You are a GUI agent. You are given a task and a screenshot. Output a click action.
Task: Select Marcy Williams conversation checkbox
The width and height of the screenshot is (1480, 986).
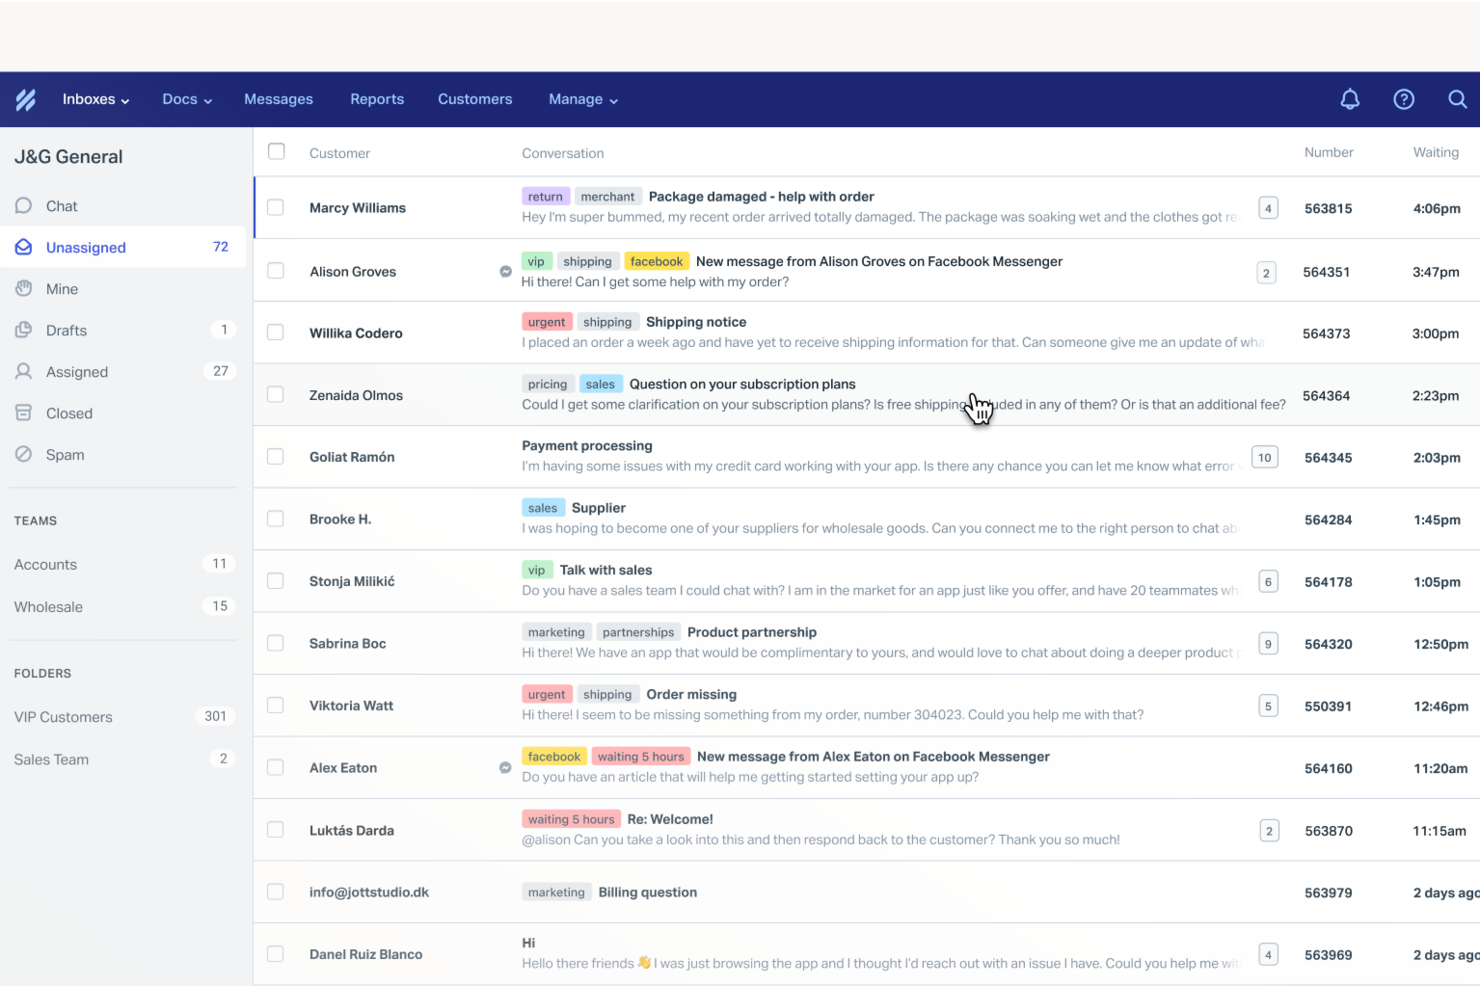(276, 207)
